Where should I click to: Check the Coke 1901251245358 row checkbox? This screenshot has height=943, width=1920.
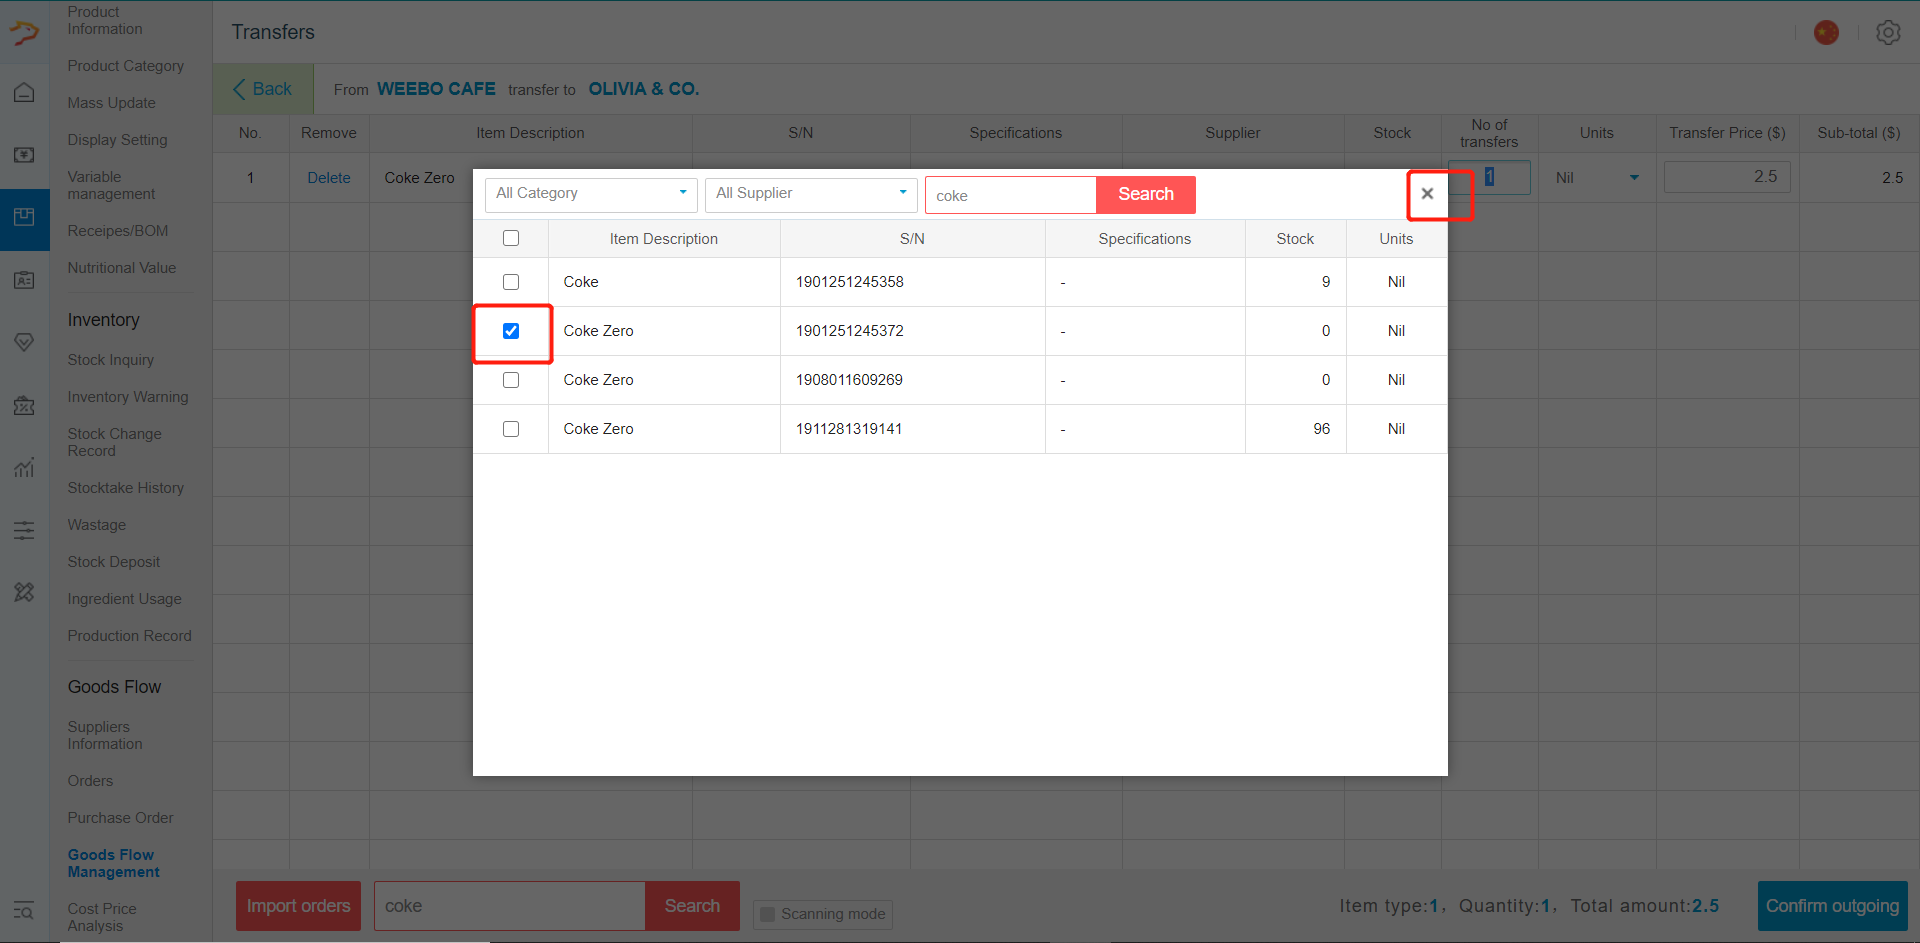[511, 282]
